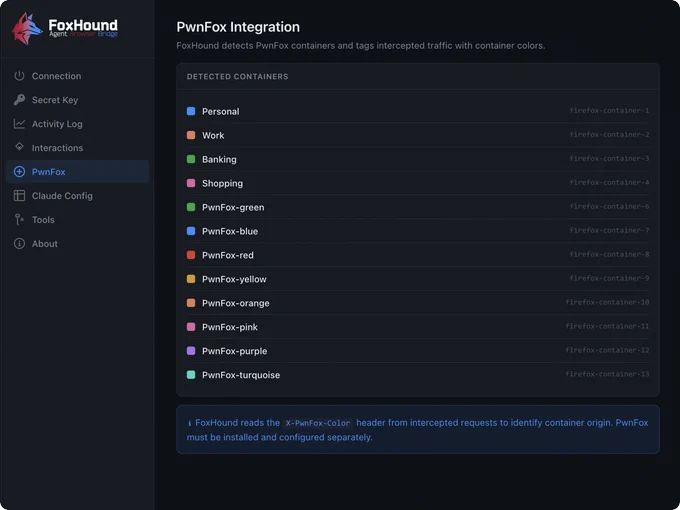The width and height of the screenshot is (680, 510).
Task: Click the firefox-container-12 identifier
Action: coord(607,350)
